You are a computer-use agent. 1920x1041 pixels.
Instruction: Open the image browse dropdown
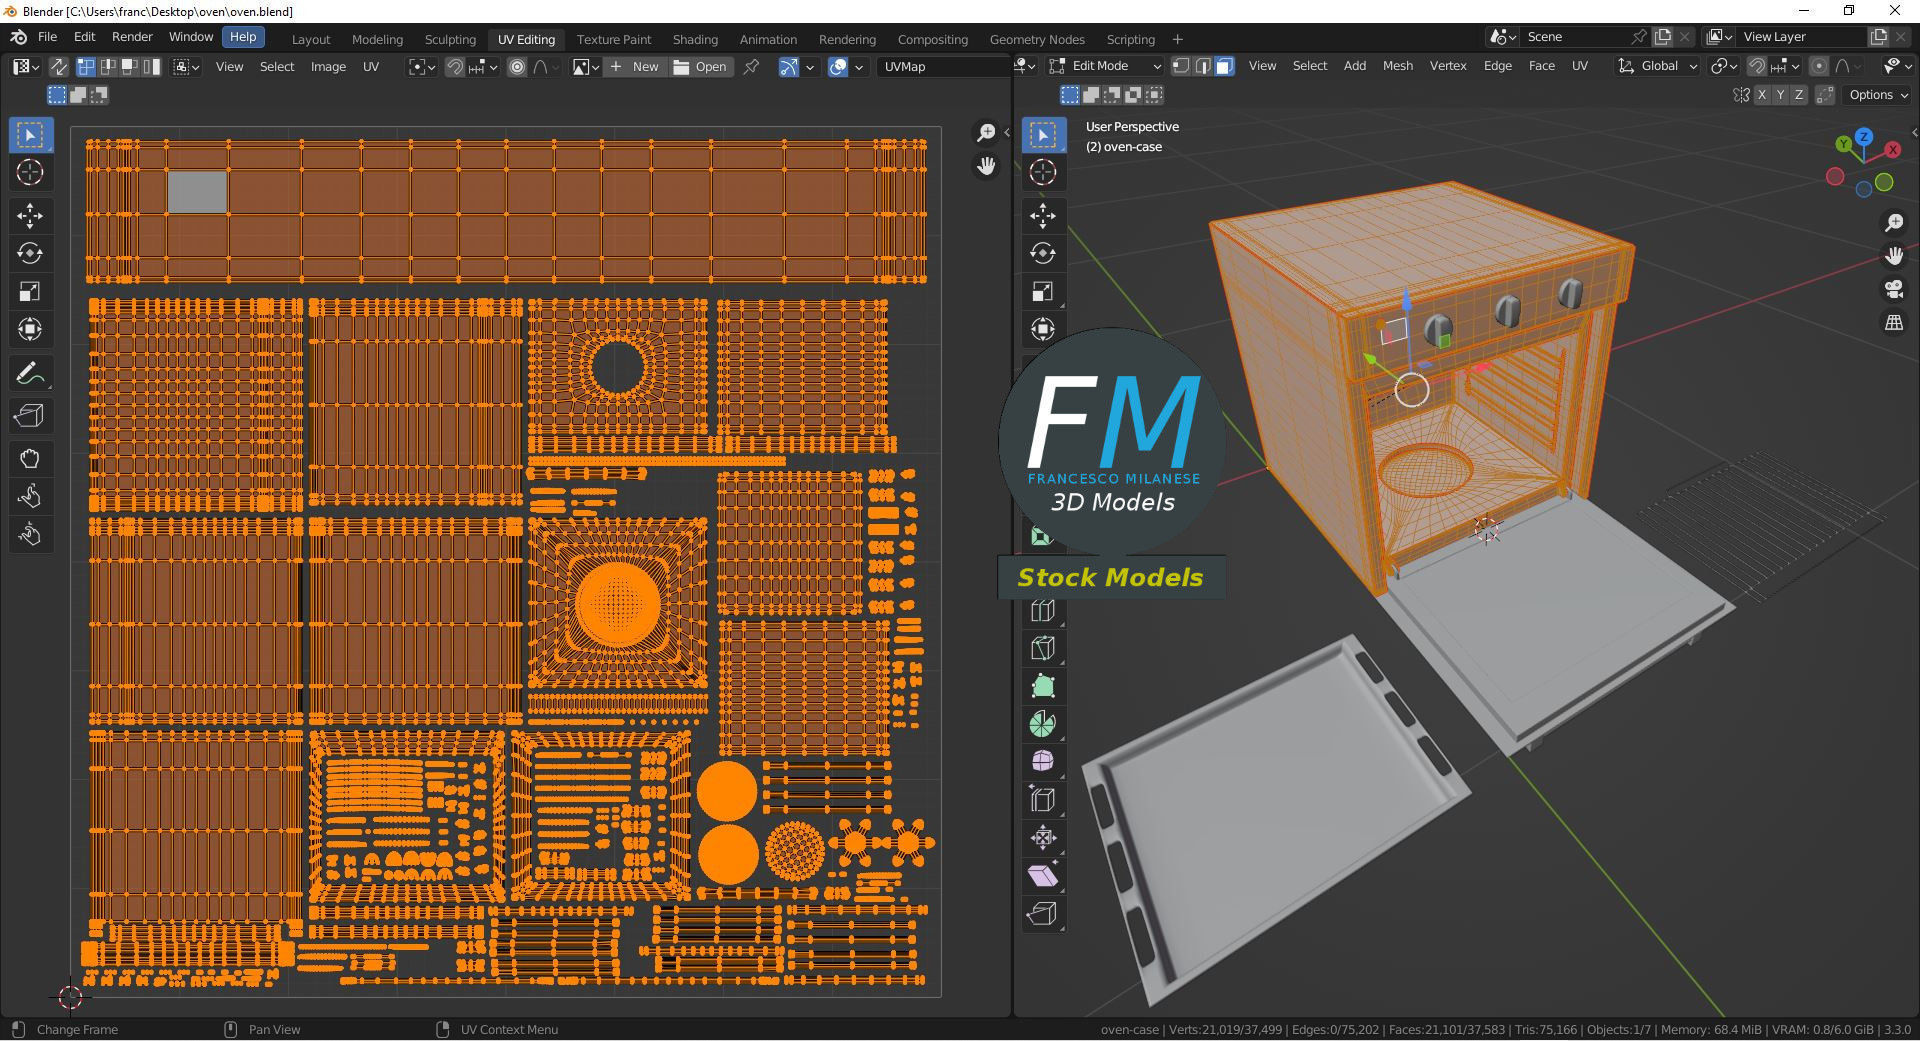(586, 67)
